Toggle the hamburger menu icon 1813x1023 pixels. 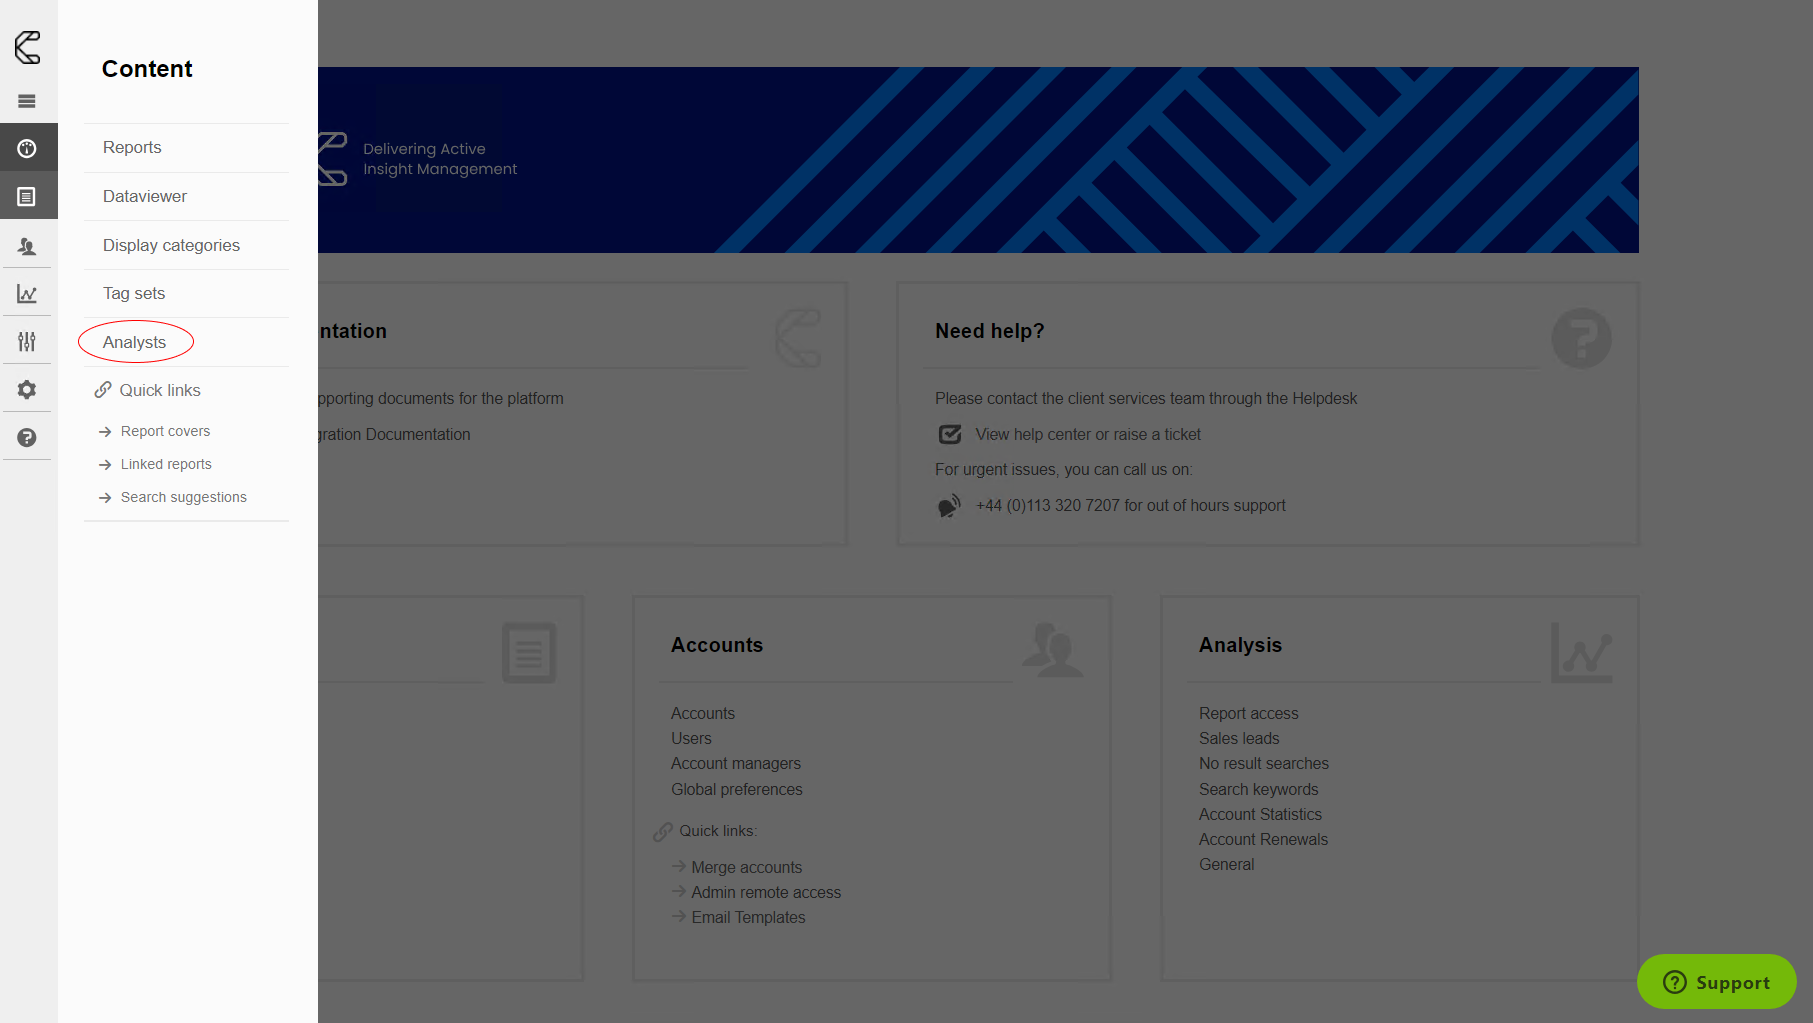click(27, 101)
